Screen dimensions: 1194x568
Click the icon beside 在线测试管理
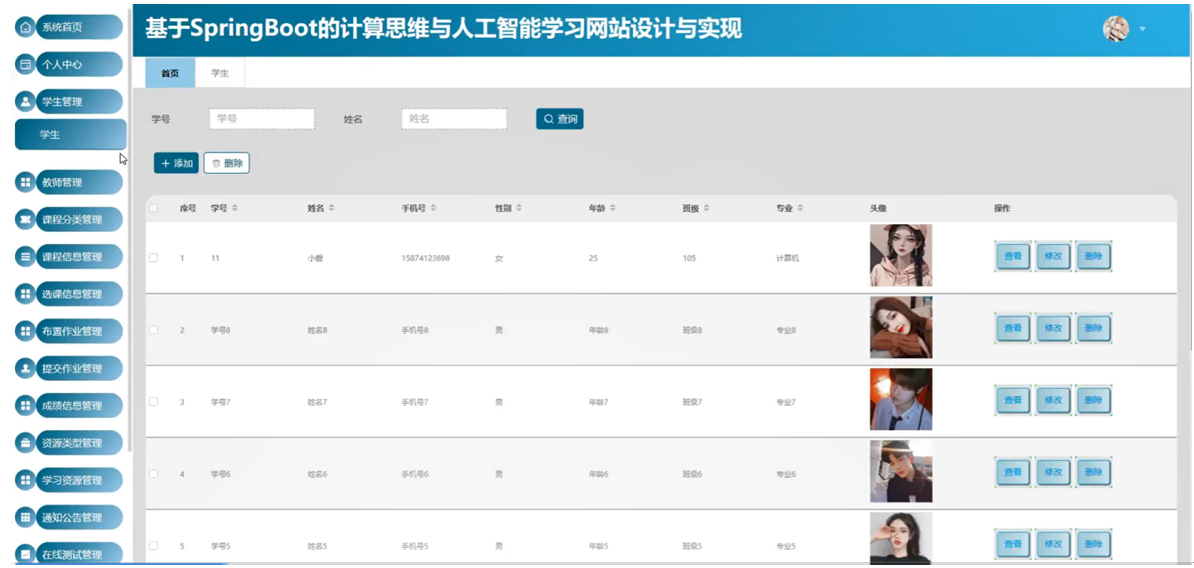[25, 554]
